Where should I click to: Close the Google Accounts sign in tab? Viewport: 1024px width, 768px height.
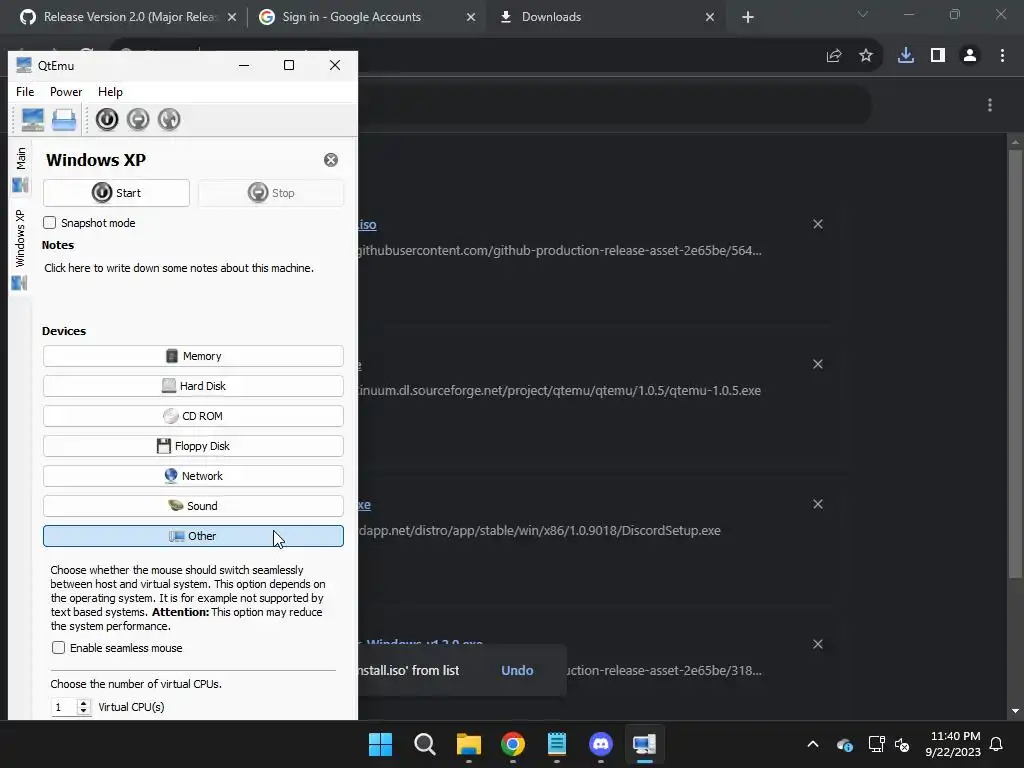pos(471,18)
